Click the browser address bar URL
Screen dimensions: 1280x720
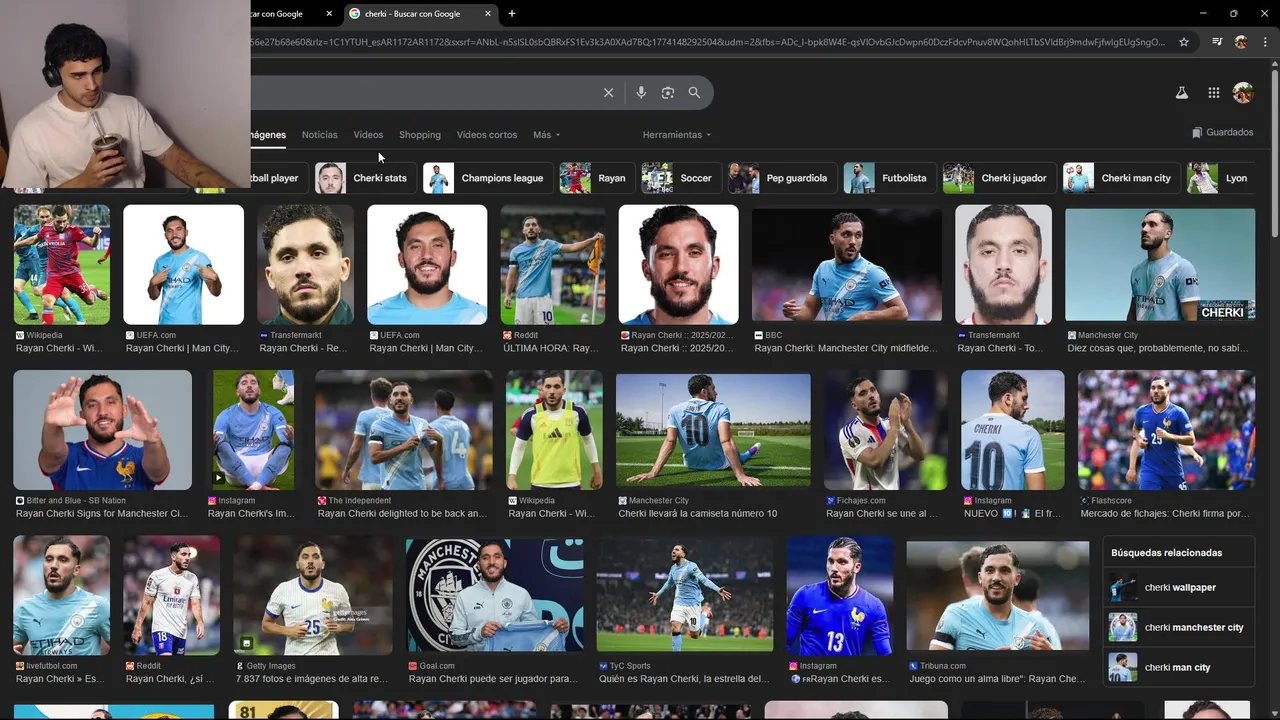tap(710, 42)
